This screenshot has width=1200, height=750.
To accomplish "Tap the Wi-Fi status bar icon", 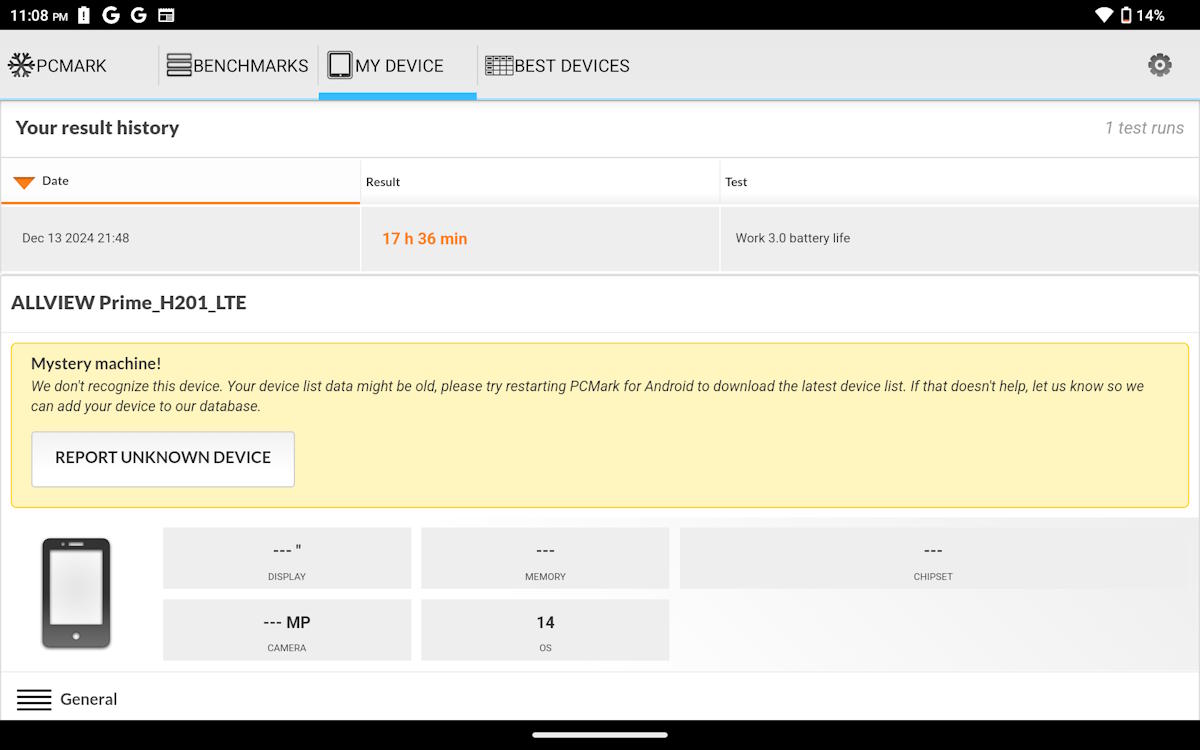I will point(1104,15).
